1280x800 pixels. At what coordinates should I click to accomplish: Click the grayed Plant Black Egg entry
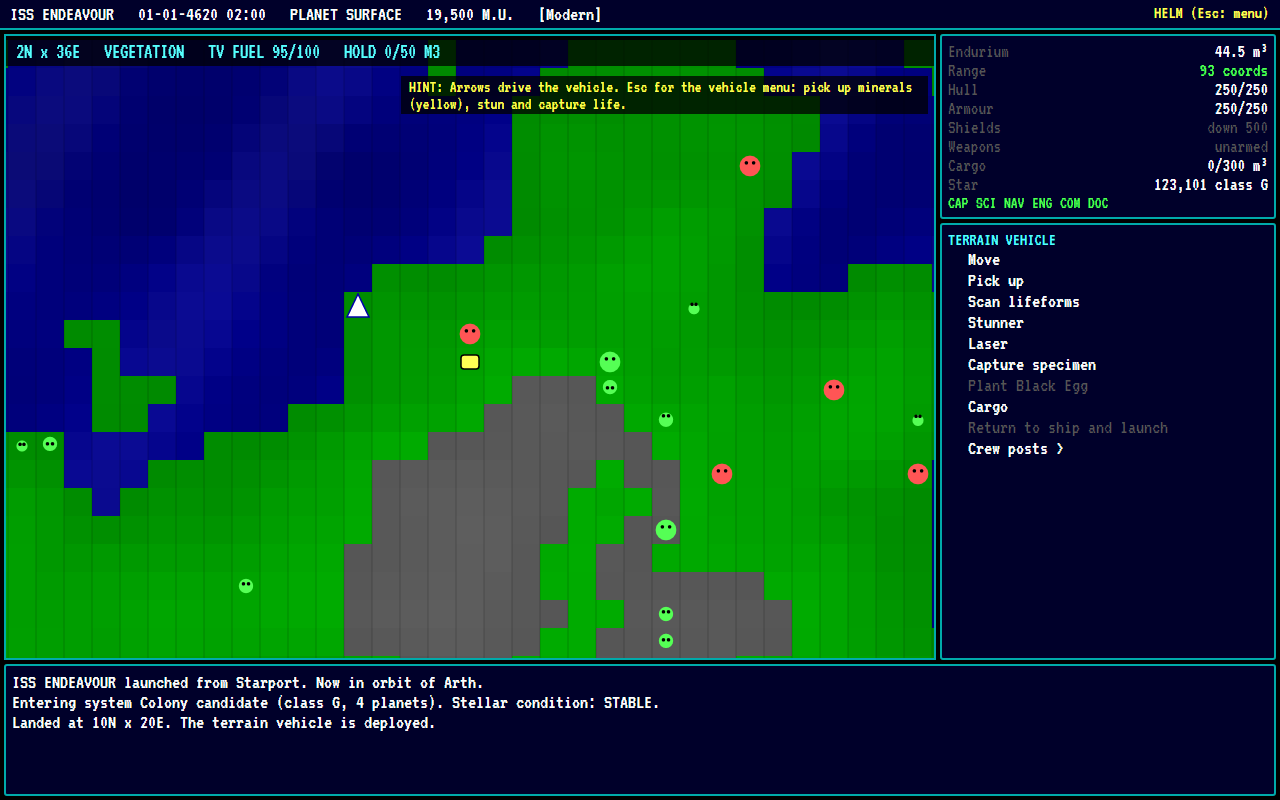point(1028,386)
